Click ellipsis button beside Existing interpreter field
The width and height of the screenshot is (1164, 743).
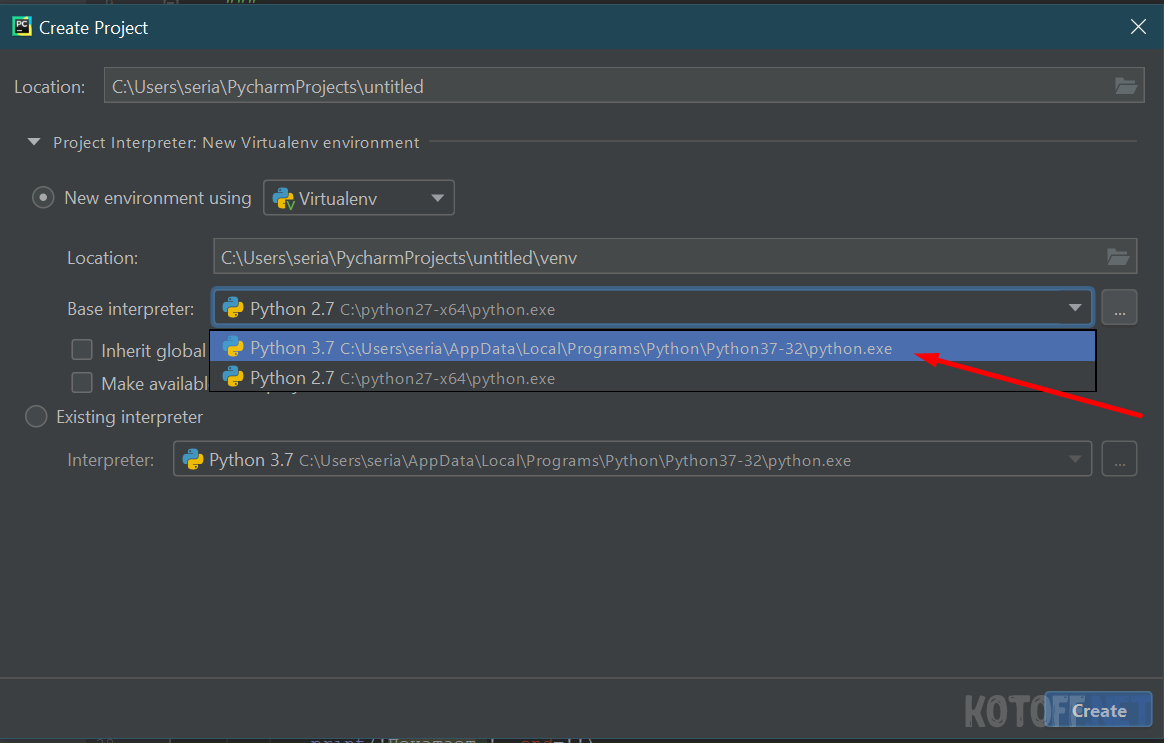point(1119,460)
